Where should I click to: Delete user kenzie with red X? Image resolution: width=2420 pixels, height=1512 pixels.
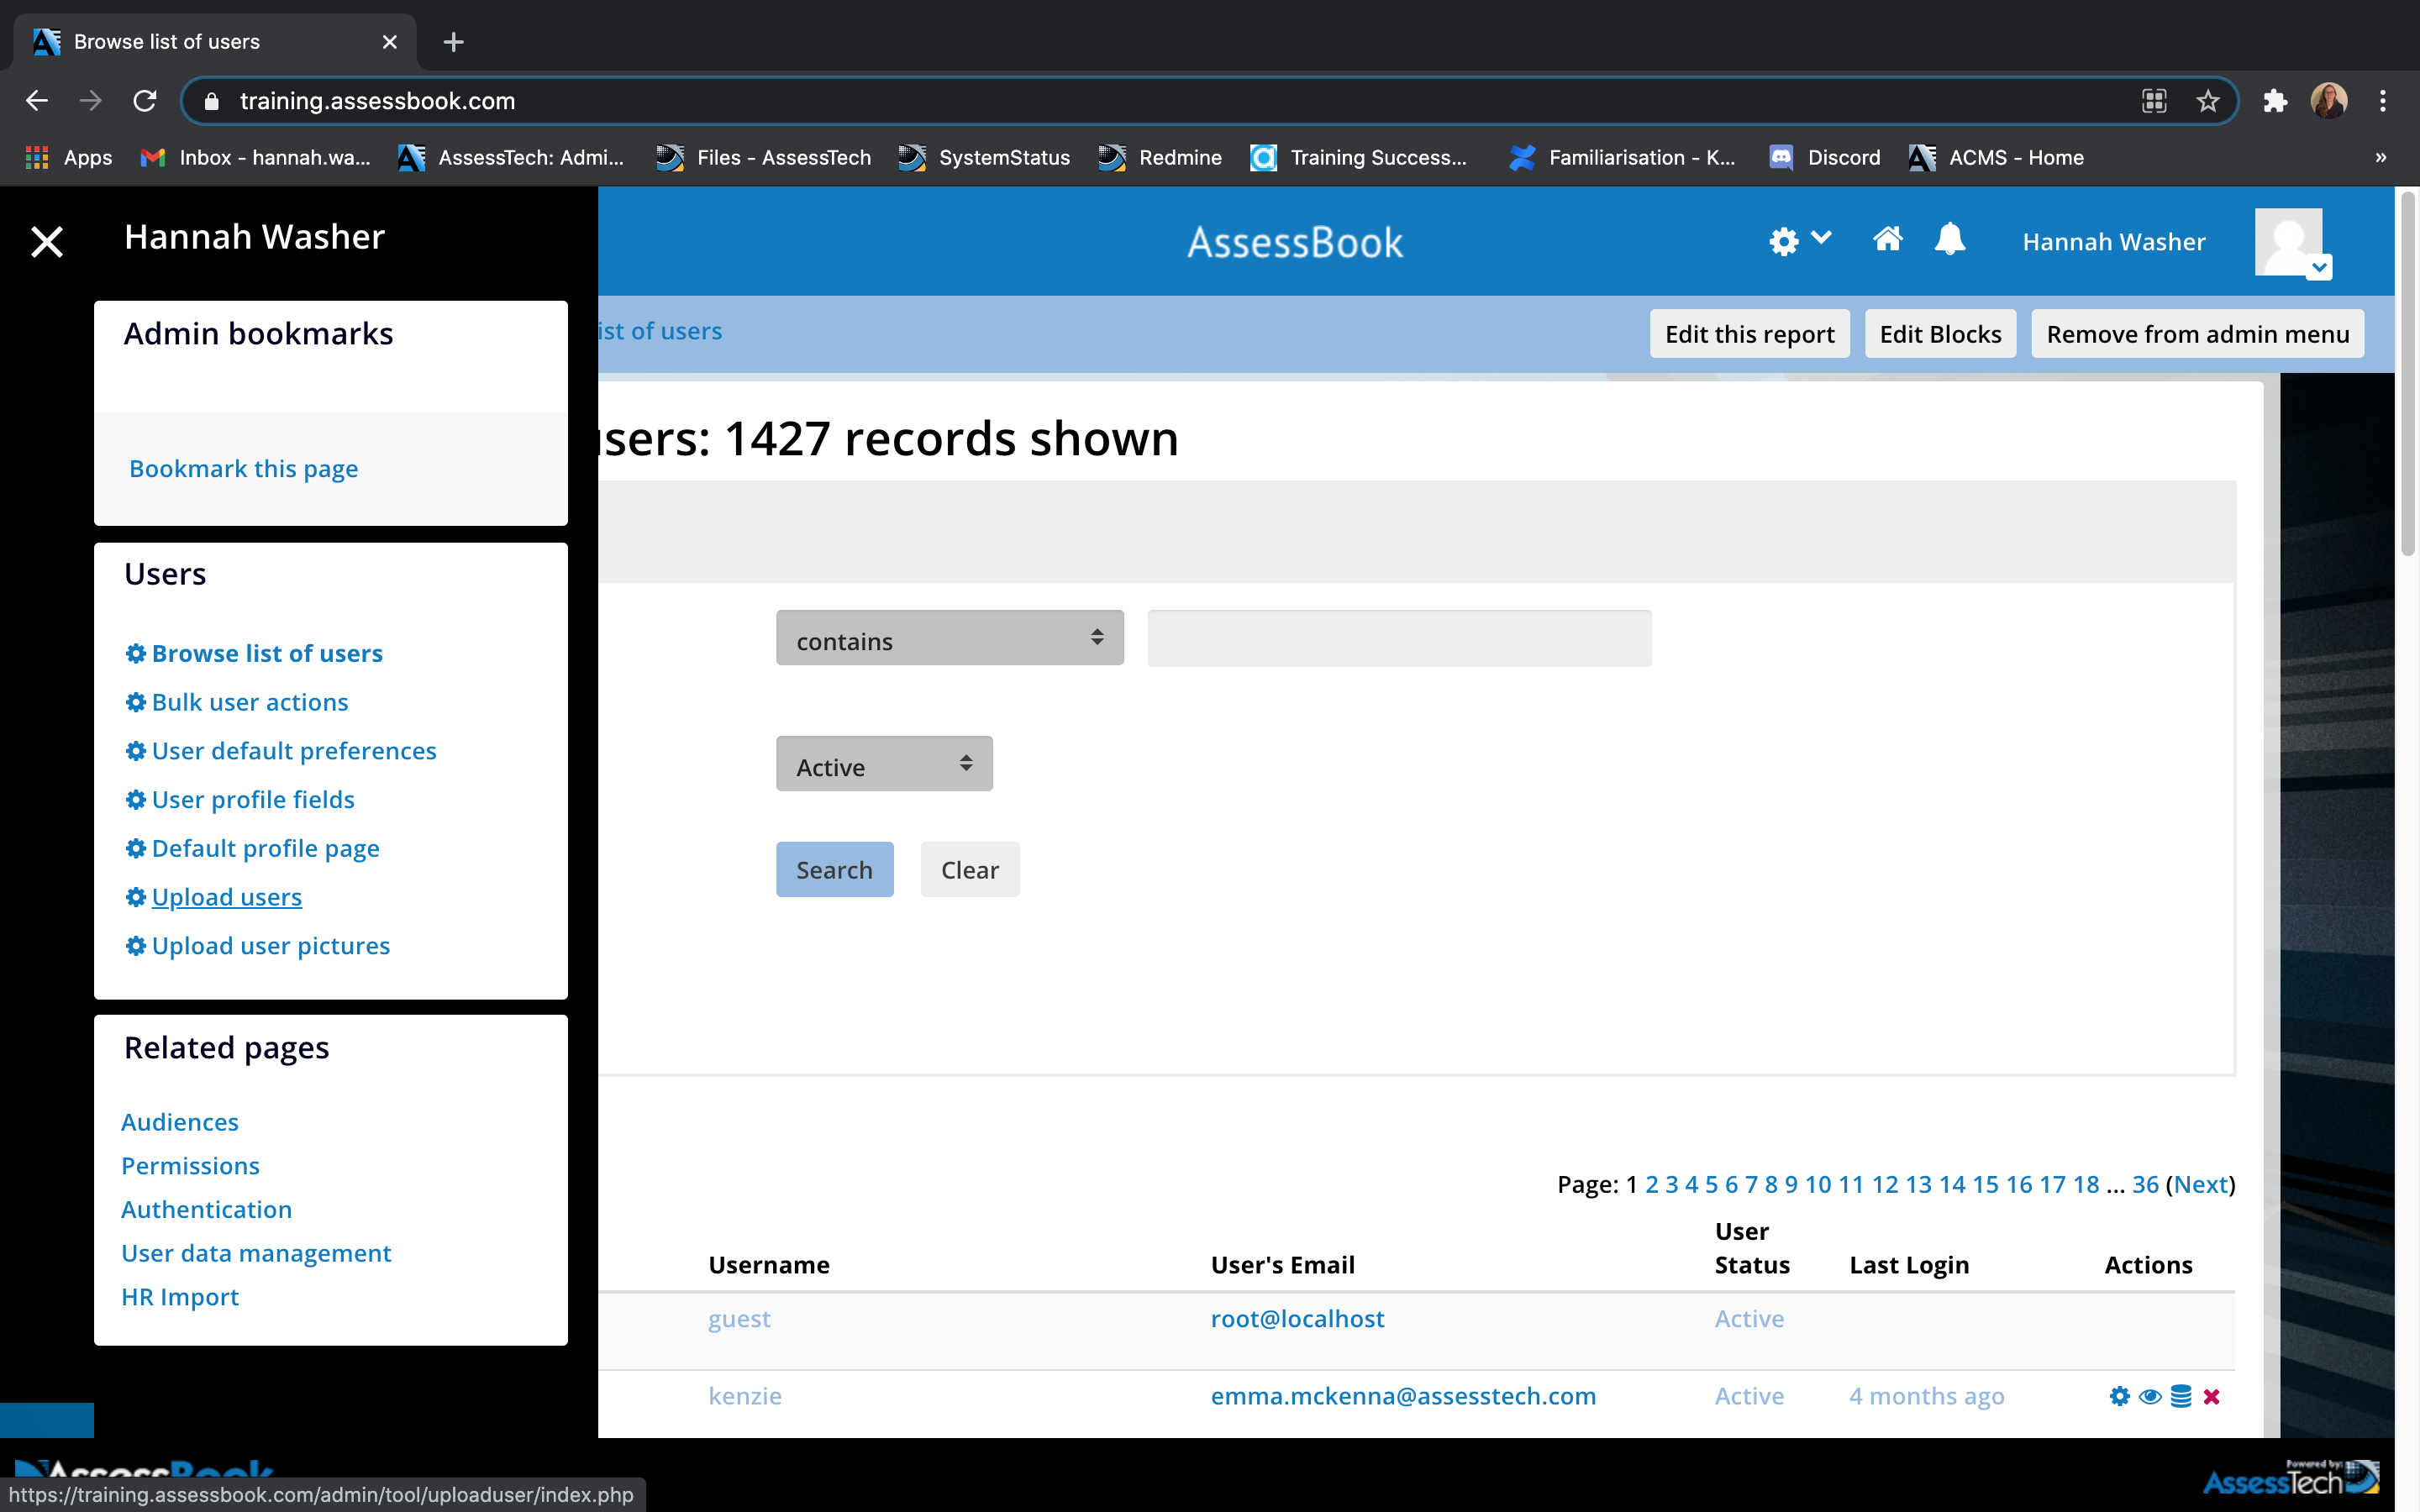point(2212,1396)
